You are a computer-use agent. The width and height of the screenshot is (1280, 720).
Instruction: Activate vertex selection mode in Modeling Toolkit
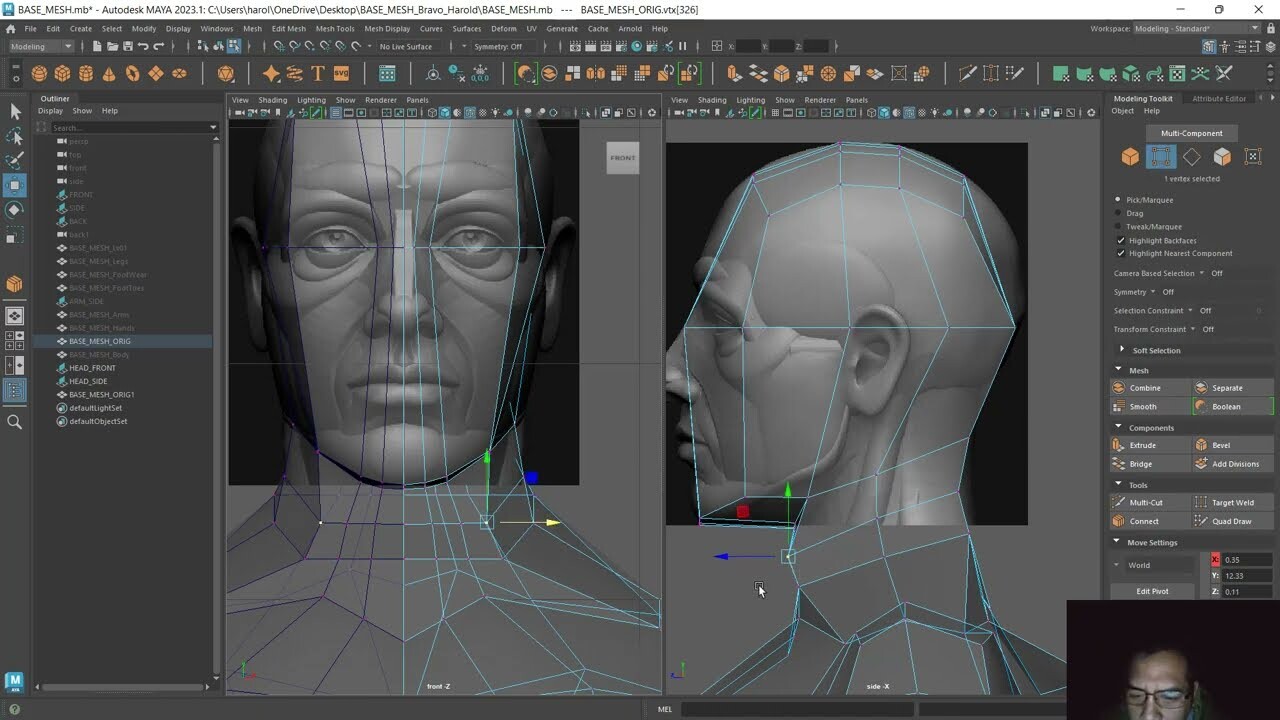(1161, 157)
